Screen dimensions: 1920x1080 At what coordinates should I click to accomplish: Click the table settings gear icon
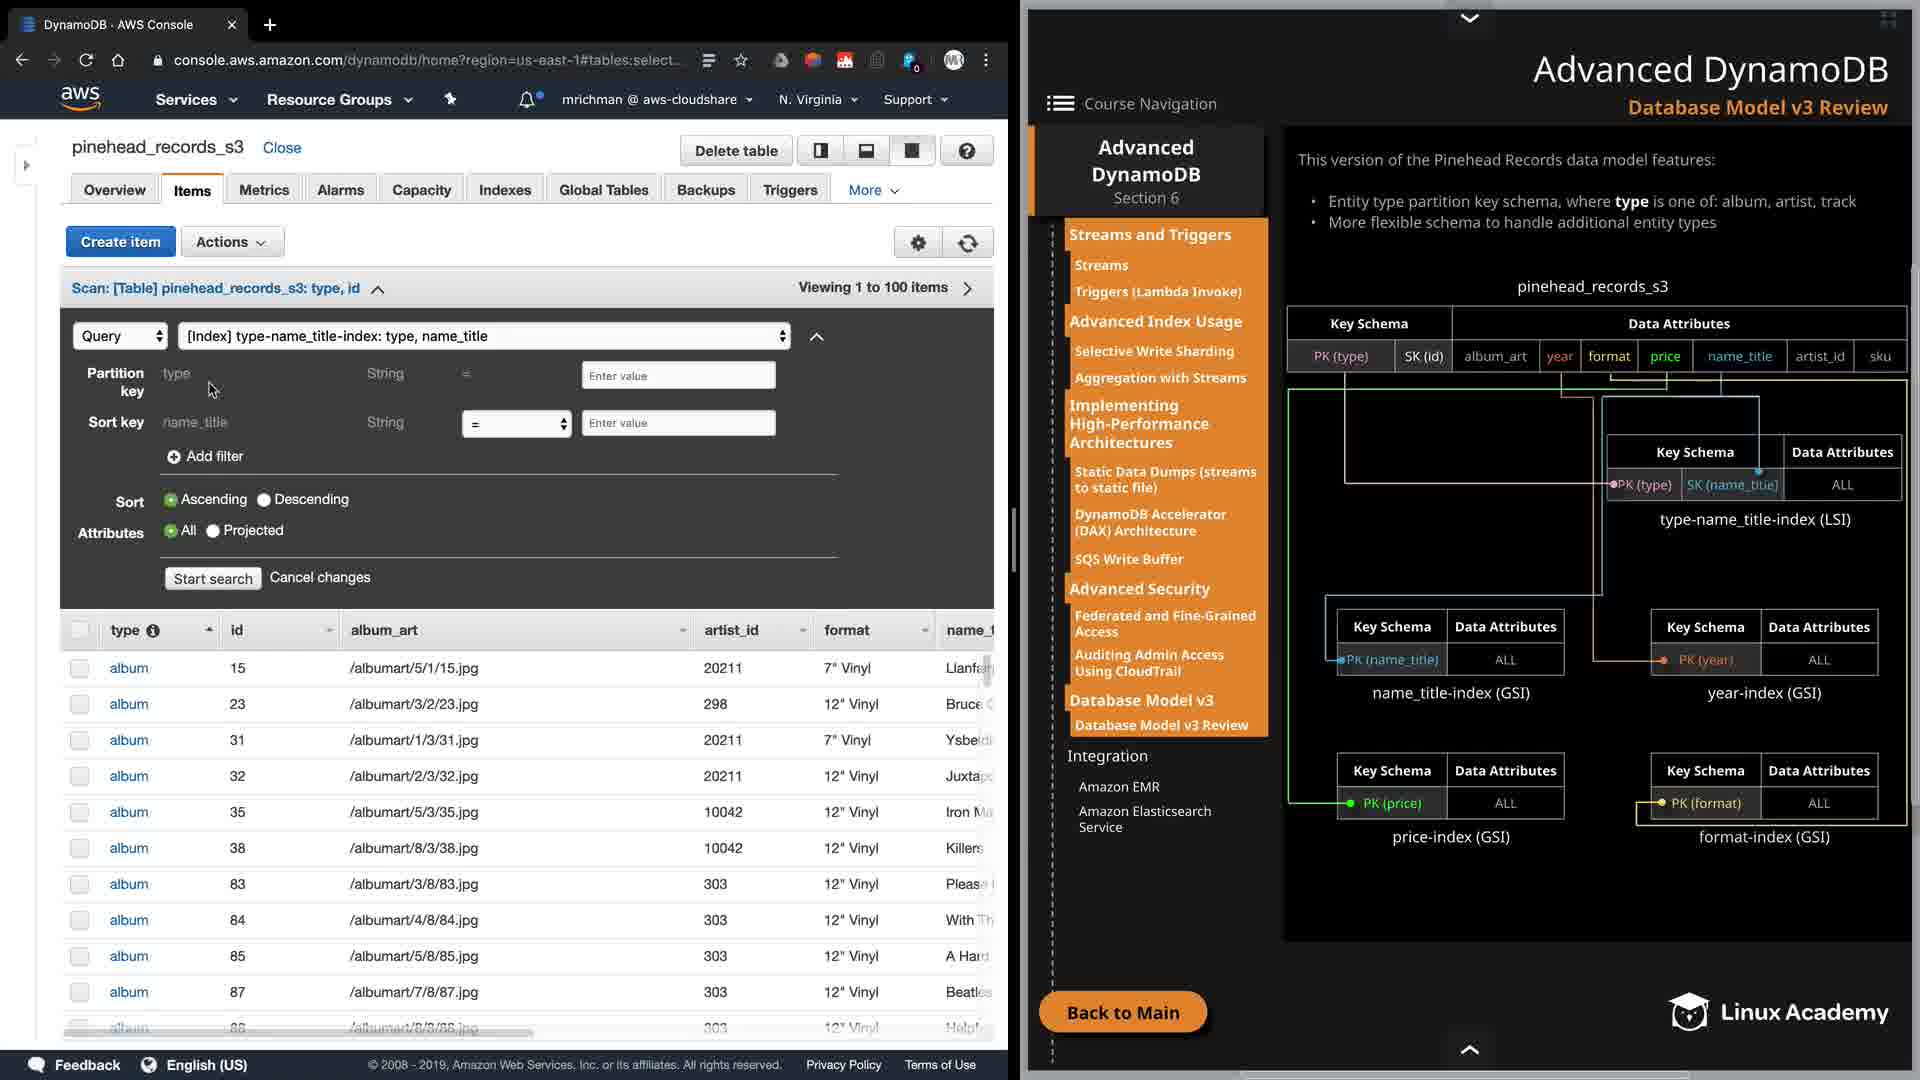click(918, 242)
